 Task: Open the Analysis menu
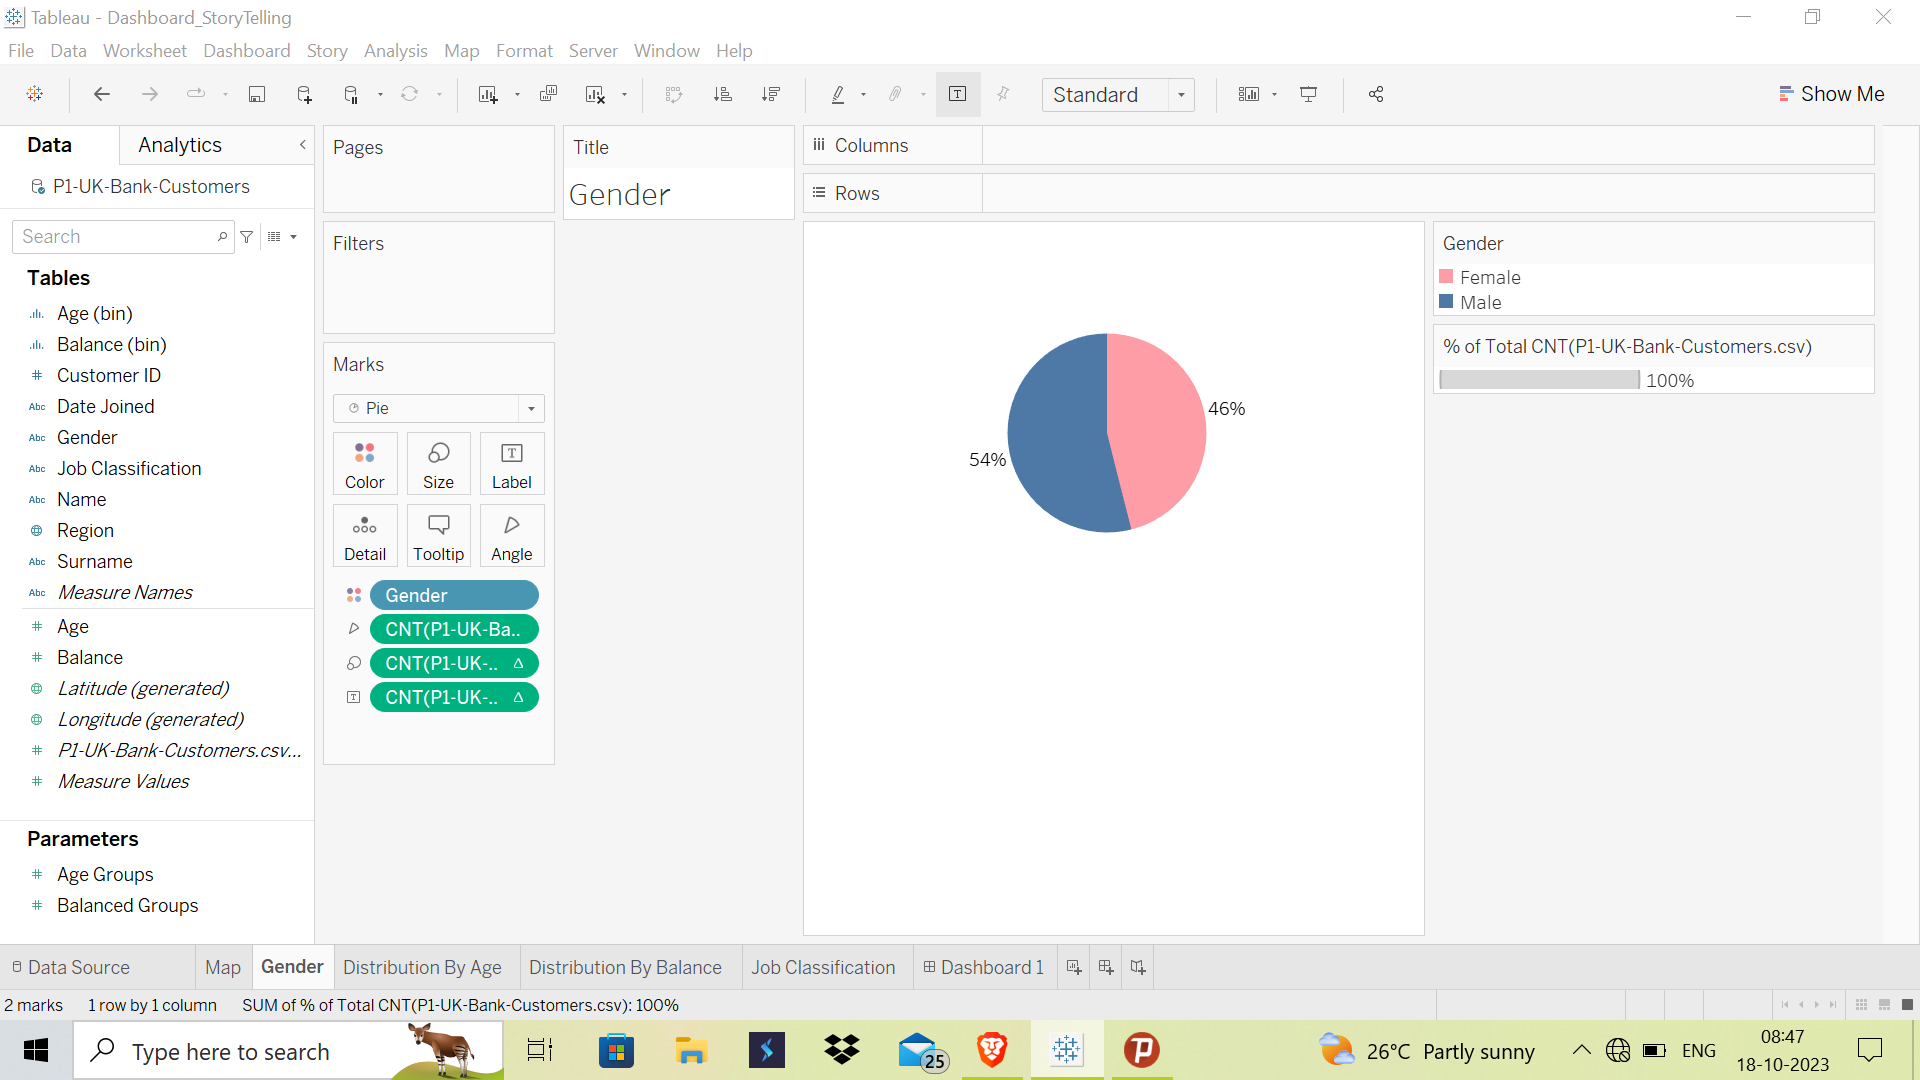point(395,50)
